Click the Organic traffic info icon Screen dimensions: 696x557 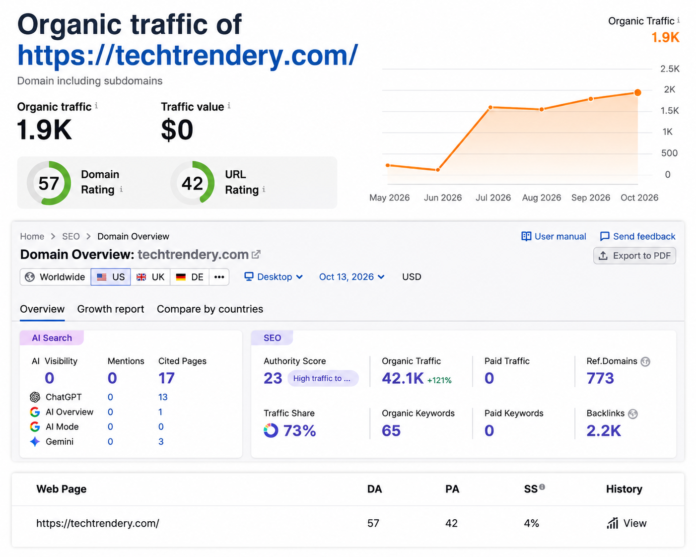[96, 106]
